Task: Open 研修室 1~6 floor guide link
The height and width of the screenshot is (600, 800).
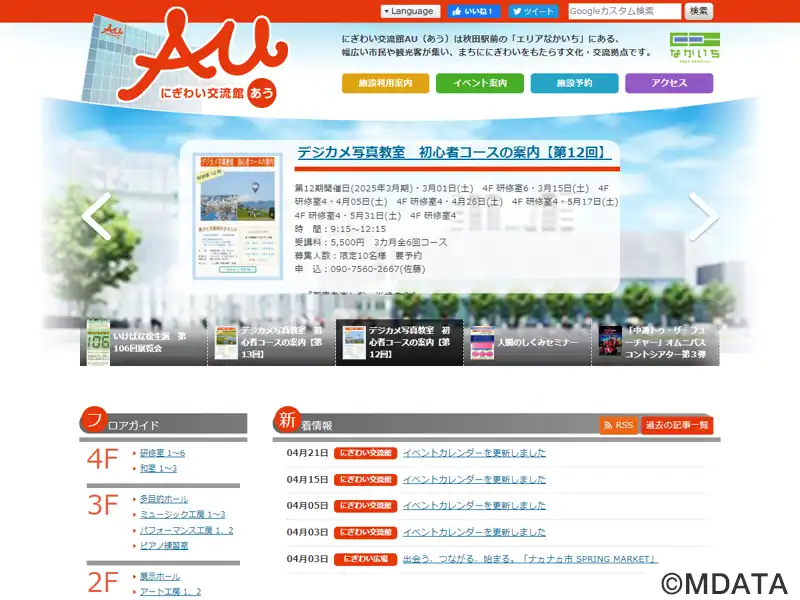Action: pyautogui.click(x=162, y=453)
